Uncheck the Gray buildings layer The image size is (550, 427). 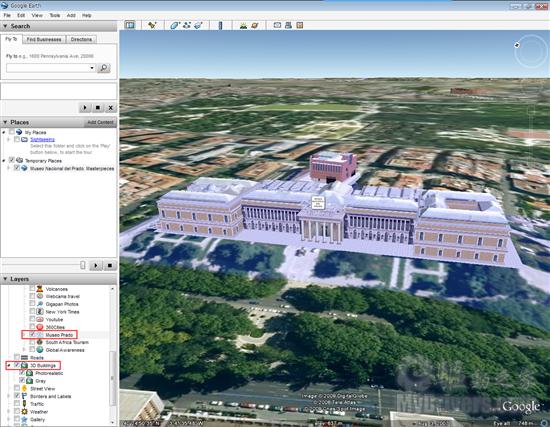22,381
